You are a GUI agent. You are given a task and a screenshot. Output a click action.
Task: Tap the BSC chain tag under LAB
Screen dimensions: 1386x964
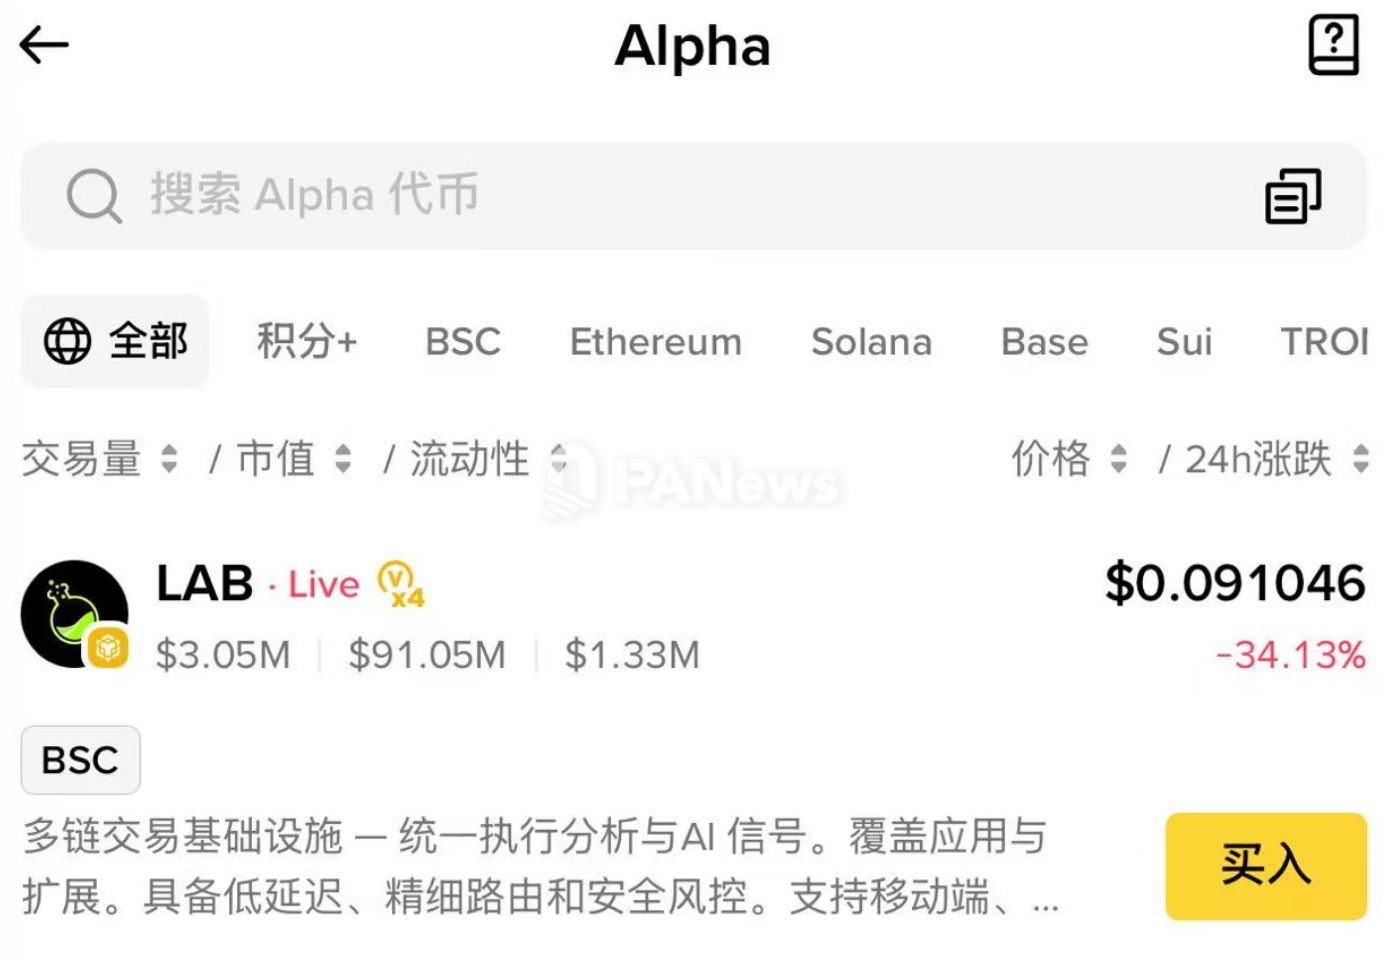80,760
